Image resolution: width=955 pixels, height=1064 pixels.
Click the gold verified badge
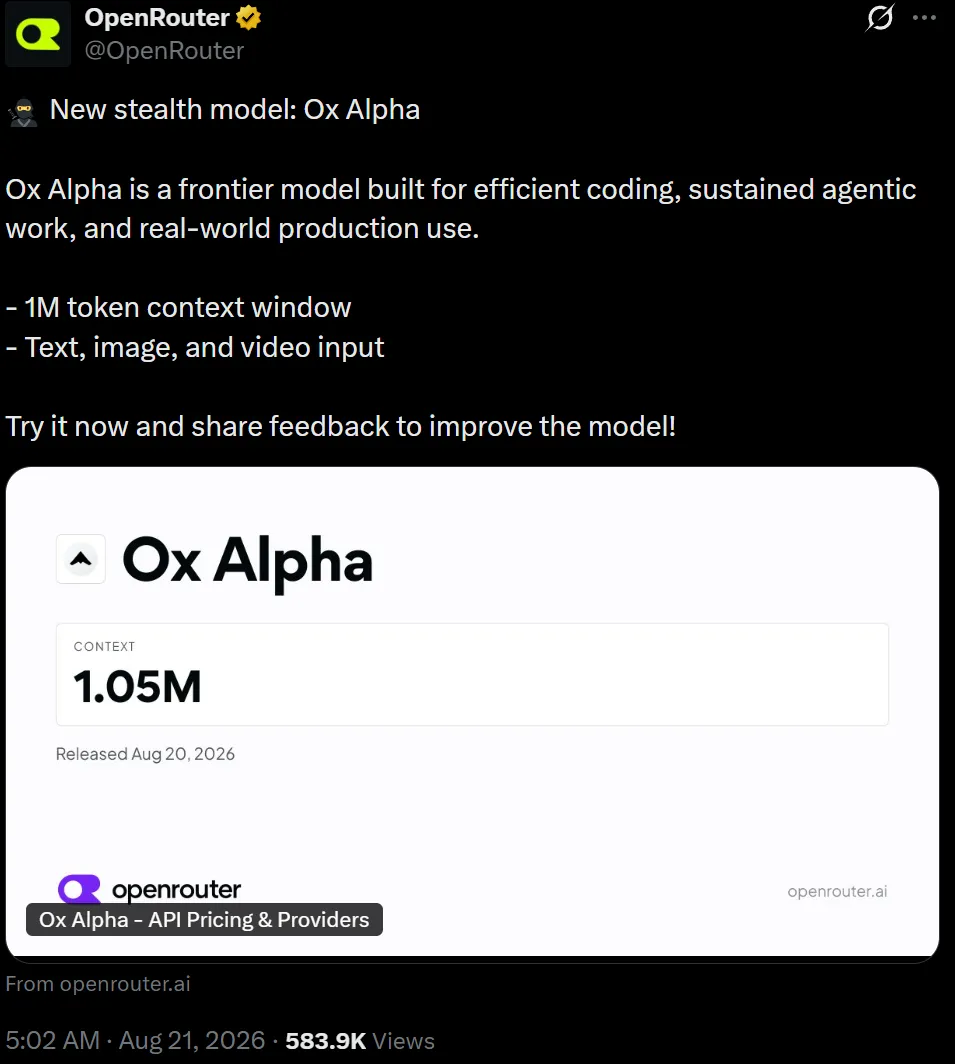click(248, 18)
